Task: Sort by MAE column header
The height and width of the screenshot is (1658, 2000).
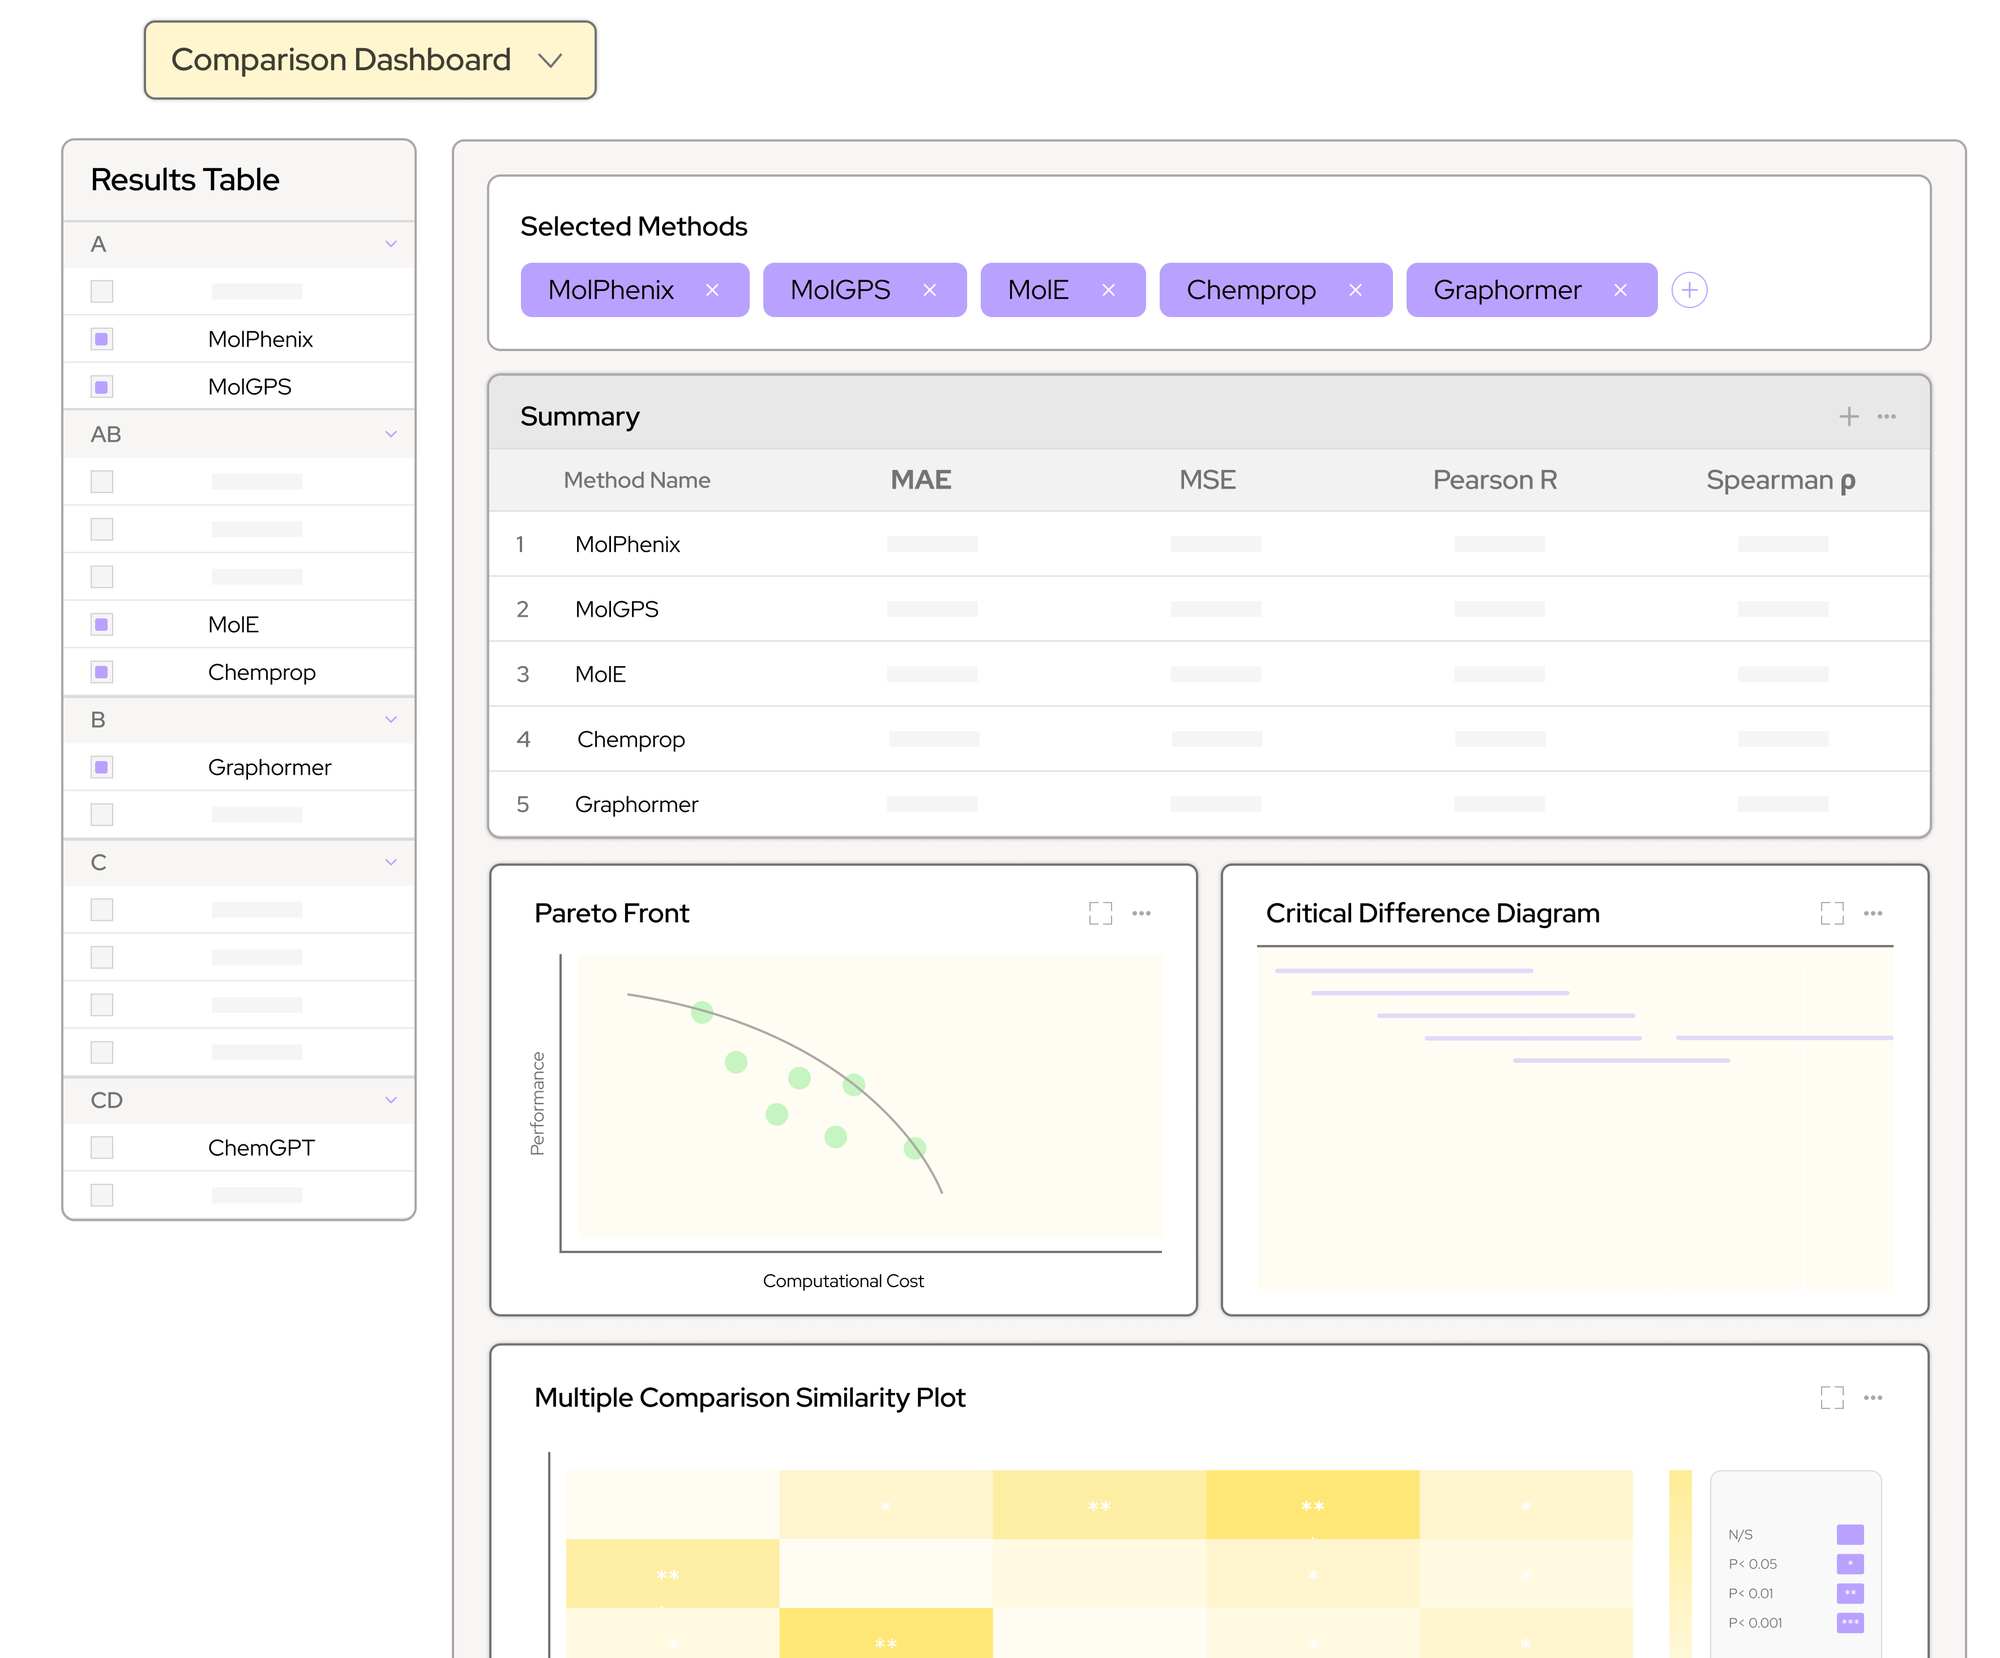Action: pyautogui.click(x=921, y=480)
